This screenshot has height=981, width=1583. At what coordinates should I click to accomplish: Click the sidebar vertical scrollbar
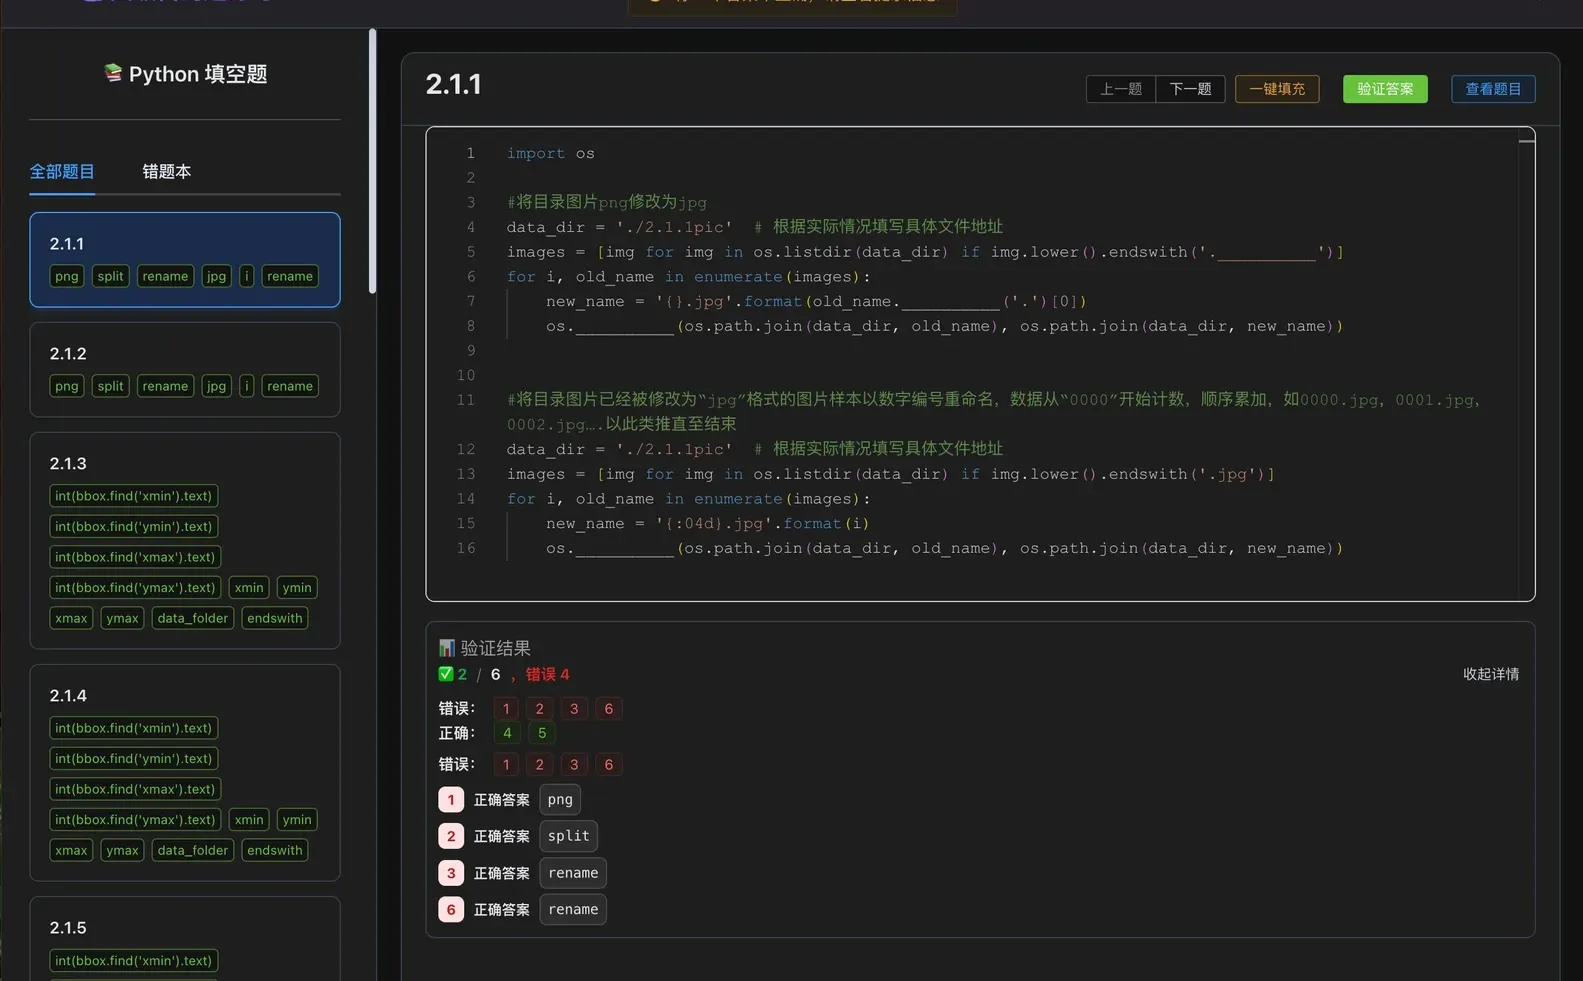(372, 160)
